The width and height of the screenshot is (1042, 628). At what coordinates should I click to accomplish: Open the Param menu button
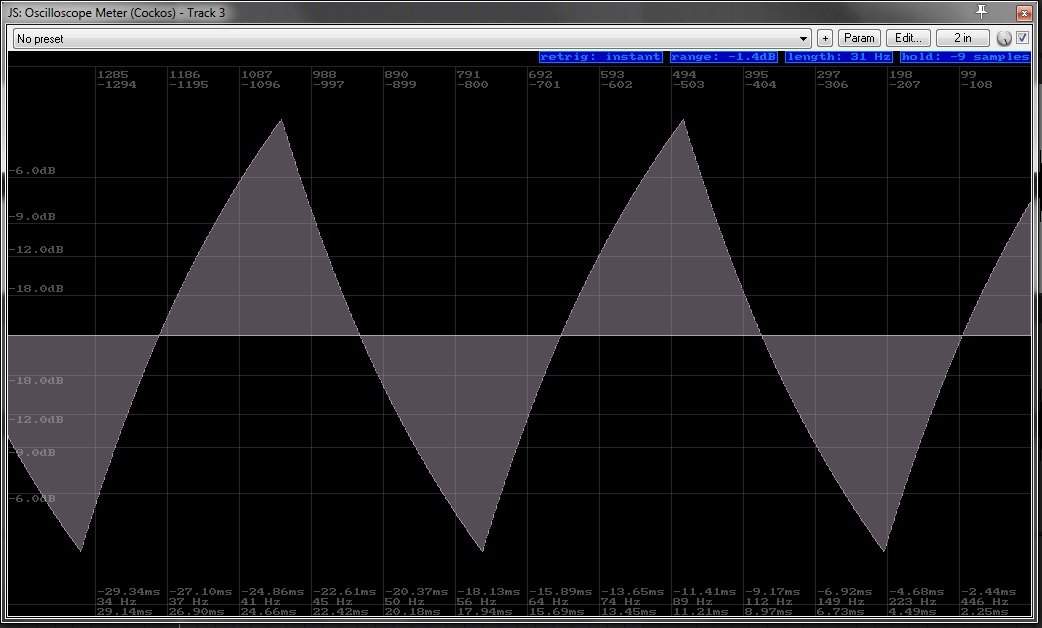click(859, 38)
